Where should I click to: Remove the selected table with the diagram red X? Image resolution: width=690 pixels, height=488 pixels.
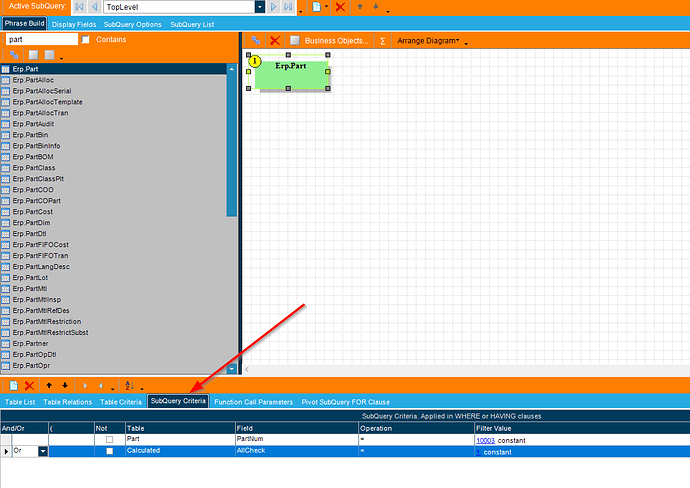click(x=275, y=40)
